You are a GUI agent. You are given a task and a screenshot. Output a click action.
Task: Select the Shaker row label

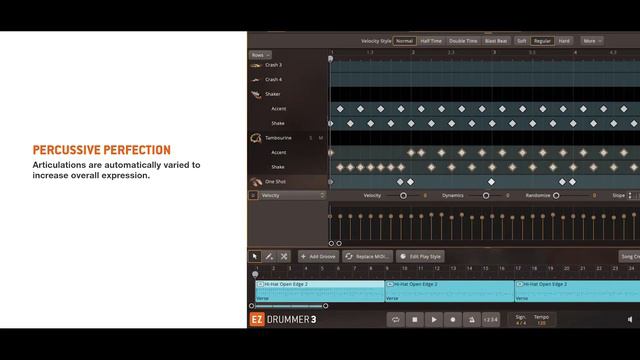coord(273,94)
